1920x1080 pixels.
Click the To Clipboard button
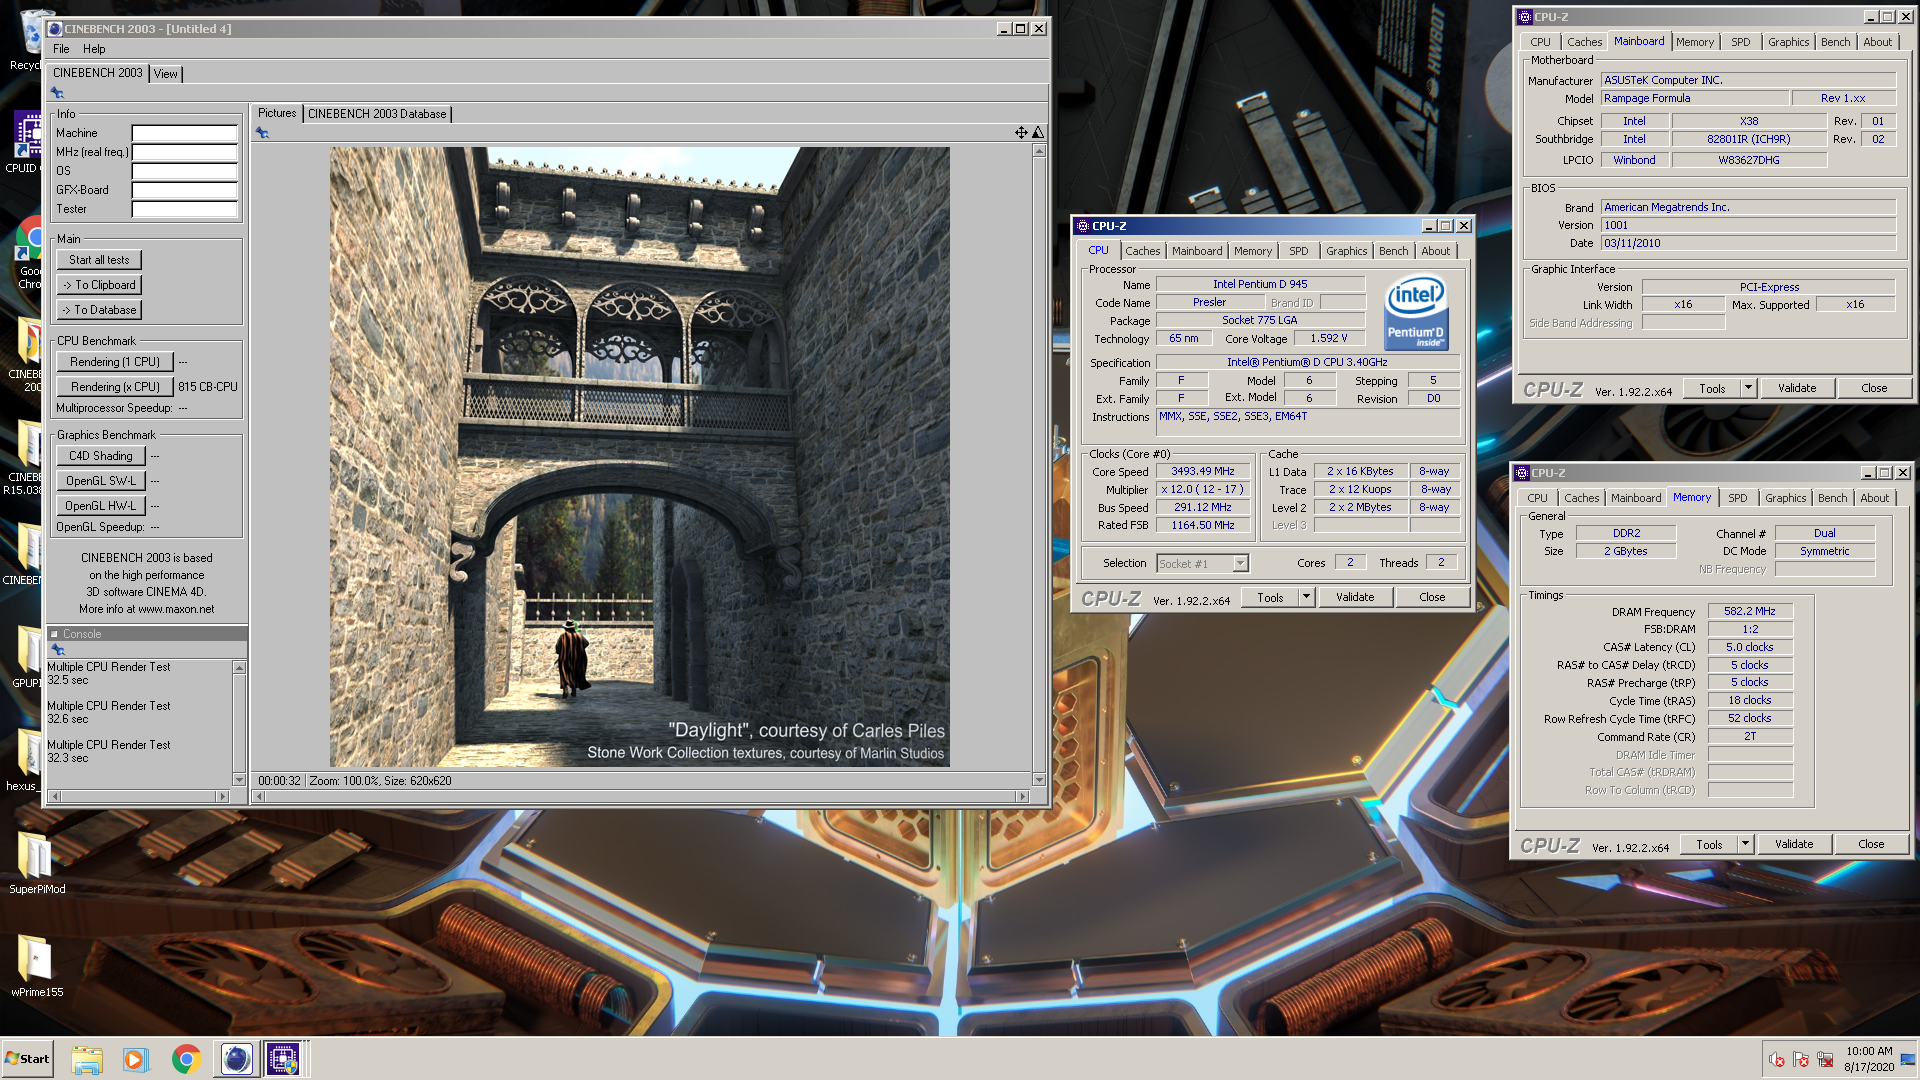coord(99,285)
